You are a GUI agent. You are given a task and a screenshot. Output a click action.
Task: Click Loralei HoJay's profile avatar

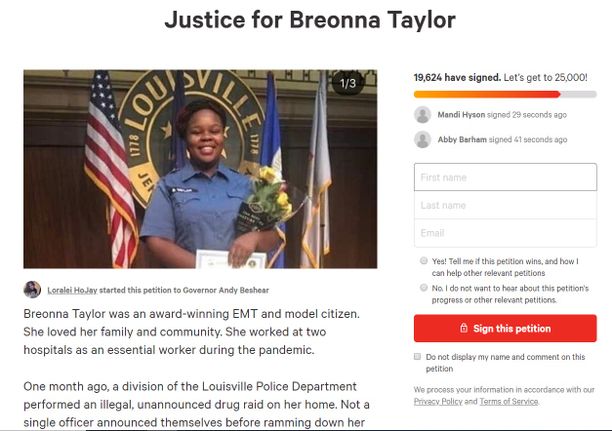[32, 290]
